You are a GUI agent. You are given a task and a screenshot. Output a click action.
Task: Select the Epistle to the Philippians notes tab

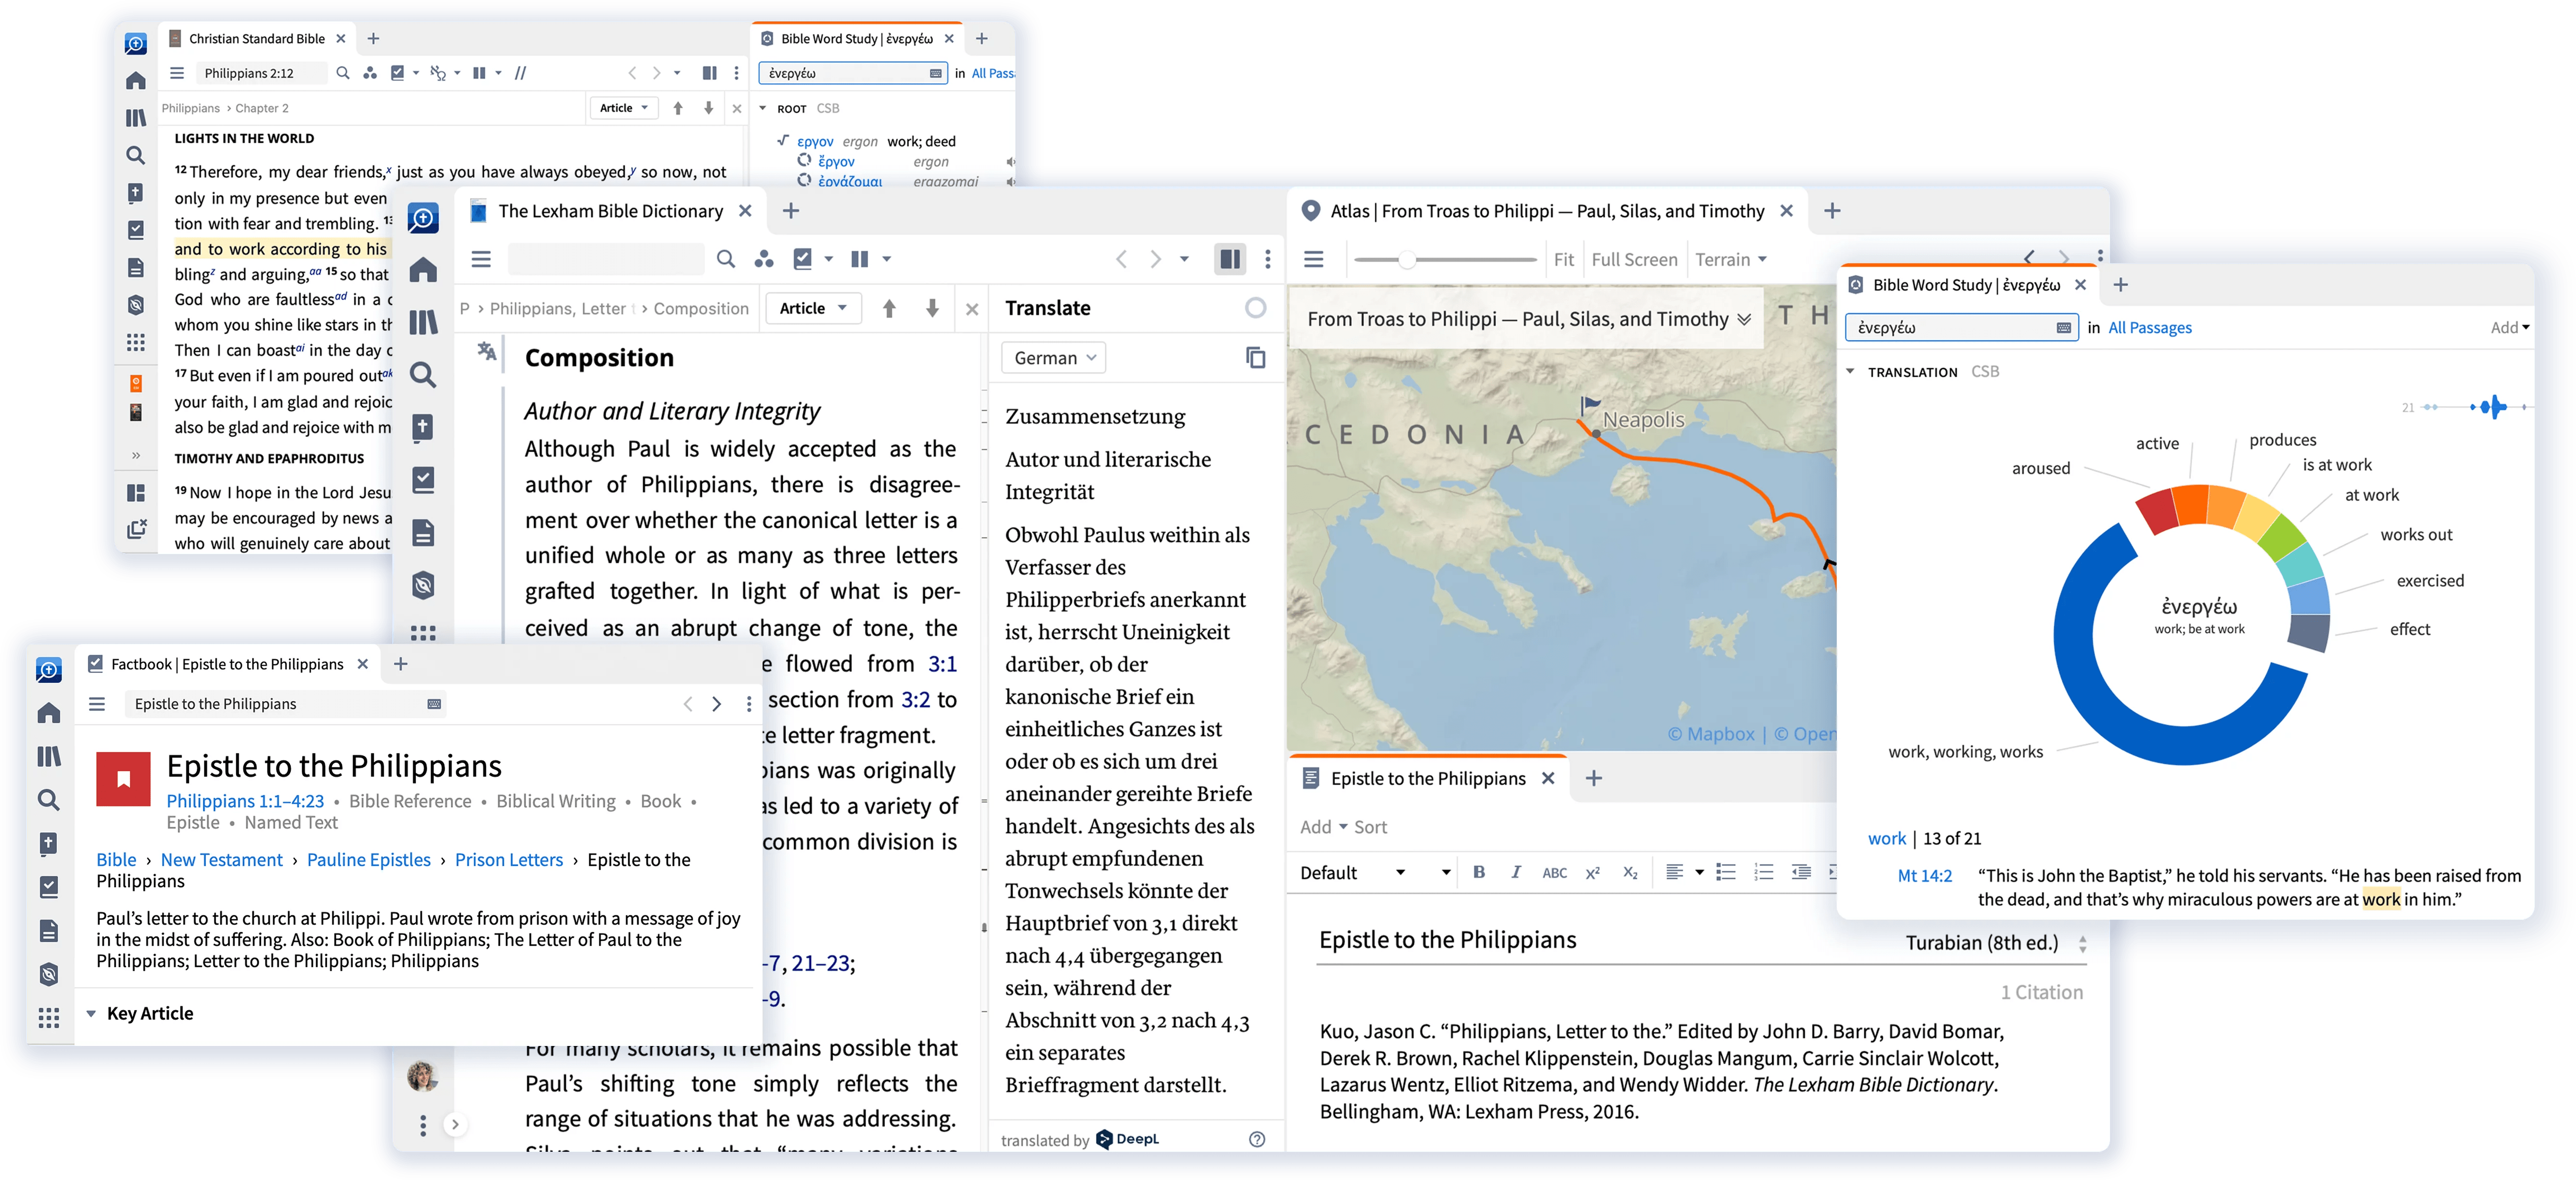click(x=1427, y=778)
